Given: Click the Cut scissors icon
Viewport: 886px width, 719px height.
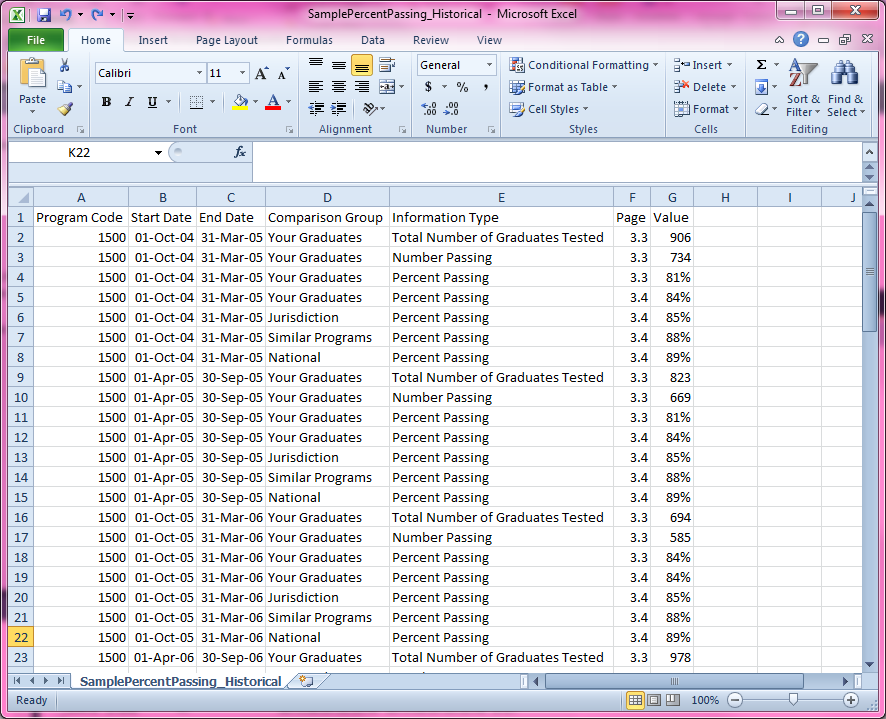Looking at the screenshot, I should pyautogui.click(x=64, y=66).
